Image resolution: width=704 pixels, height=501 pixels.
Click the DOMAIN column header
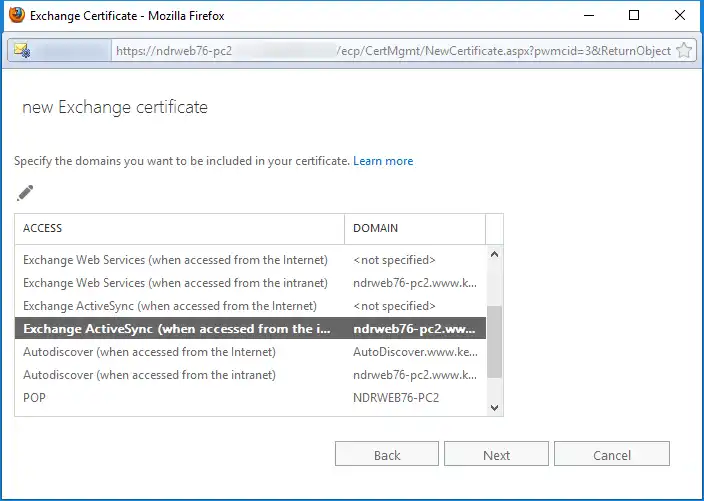tap(415, 229)
